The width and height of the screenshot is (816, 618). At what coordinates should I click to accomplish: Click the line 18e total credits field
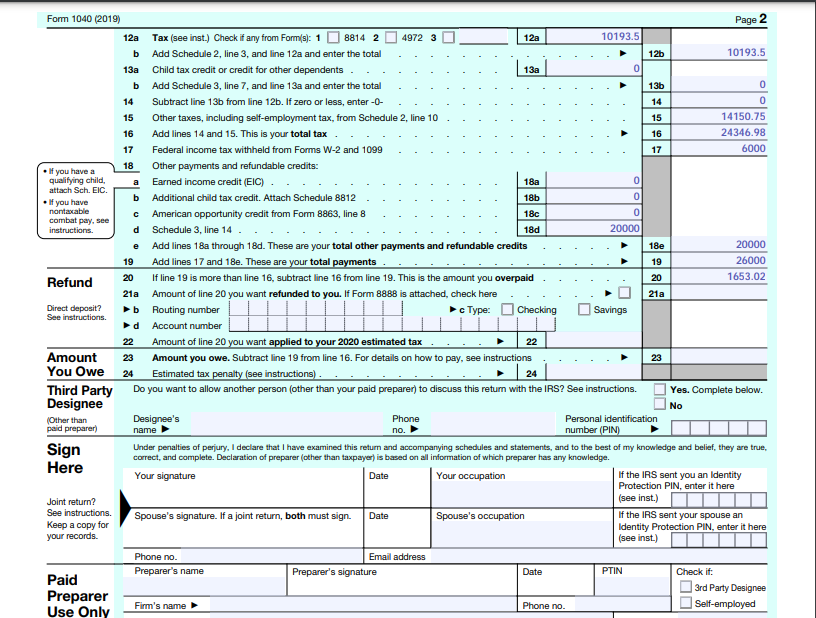(719, 244)
